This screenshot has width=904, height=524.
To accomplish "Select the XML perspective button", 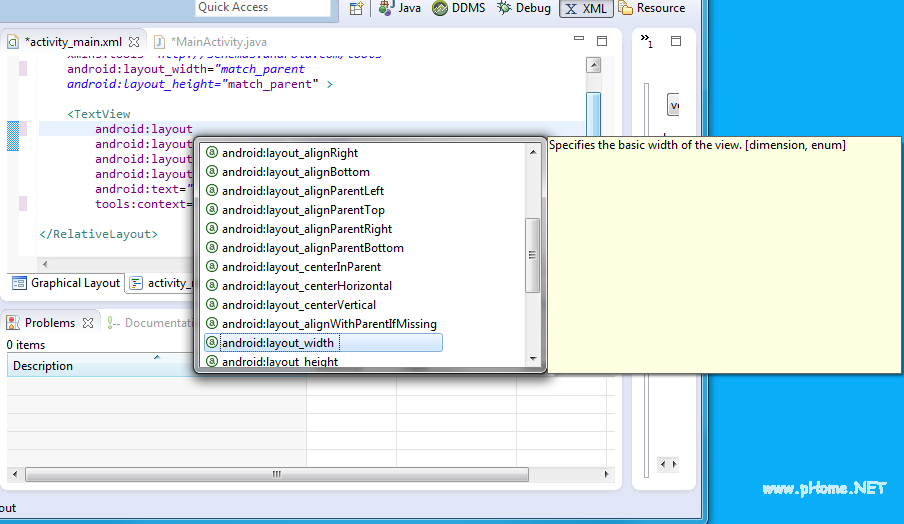I will point(586,9).
